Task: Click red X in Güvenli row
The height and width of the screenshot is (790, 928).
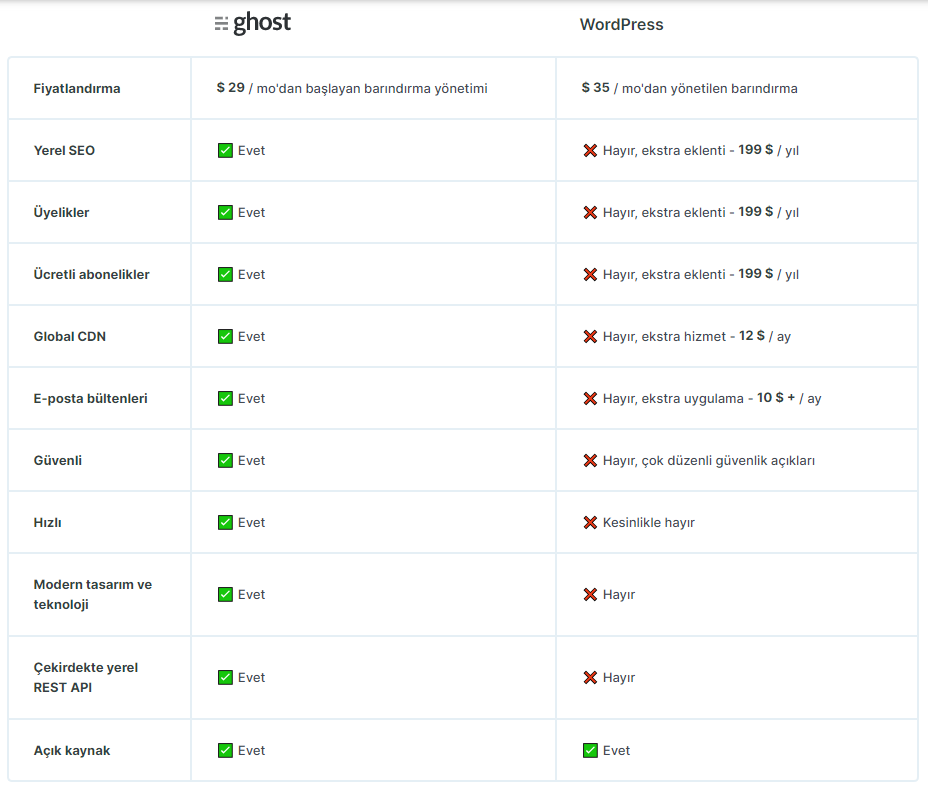Action: (x=590, y=460)
